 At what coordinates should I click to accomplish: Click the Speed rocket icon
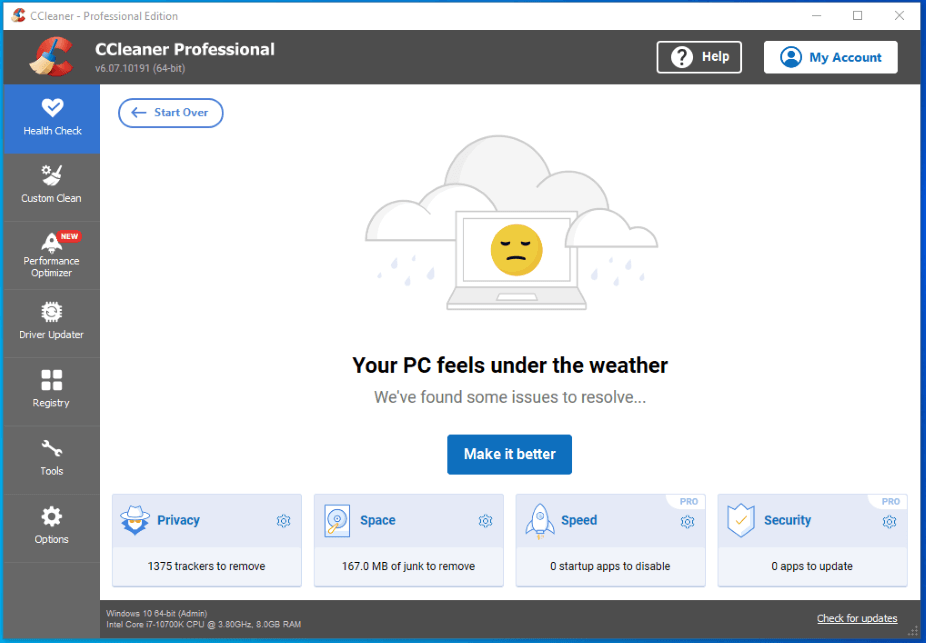539,521
